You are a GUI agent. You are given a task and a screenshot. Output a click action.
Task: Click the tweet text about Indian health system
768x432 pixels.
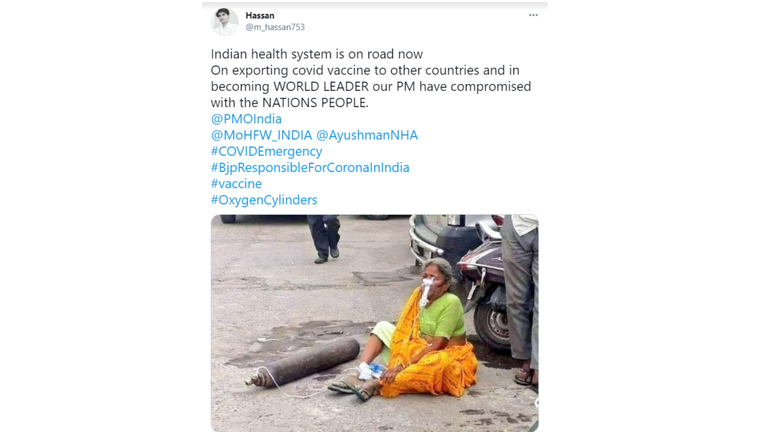coord(371,78)
